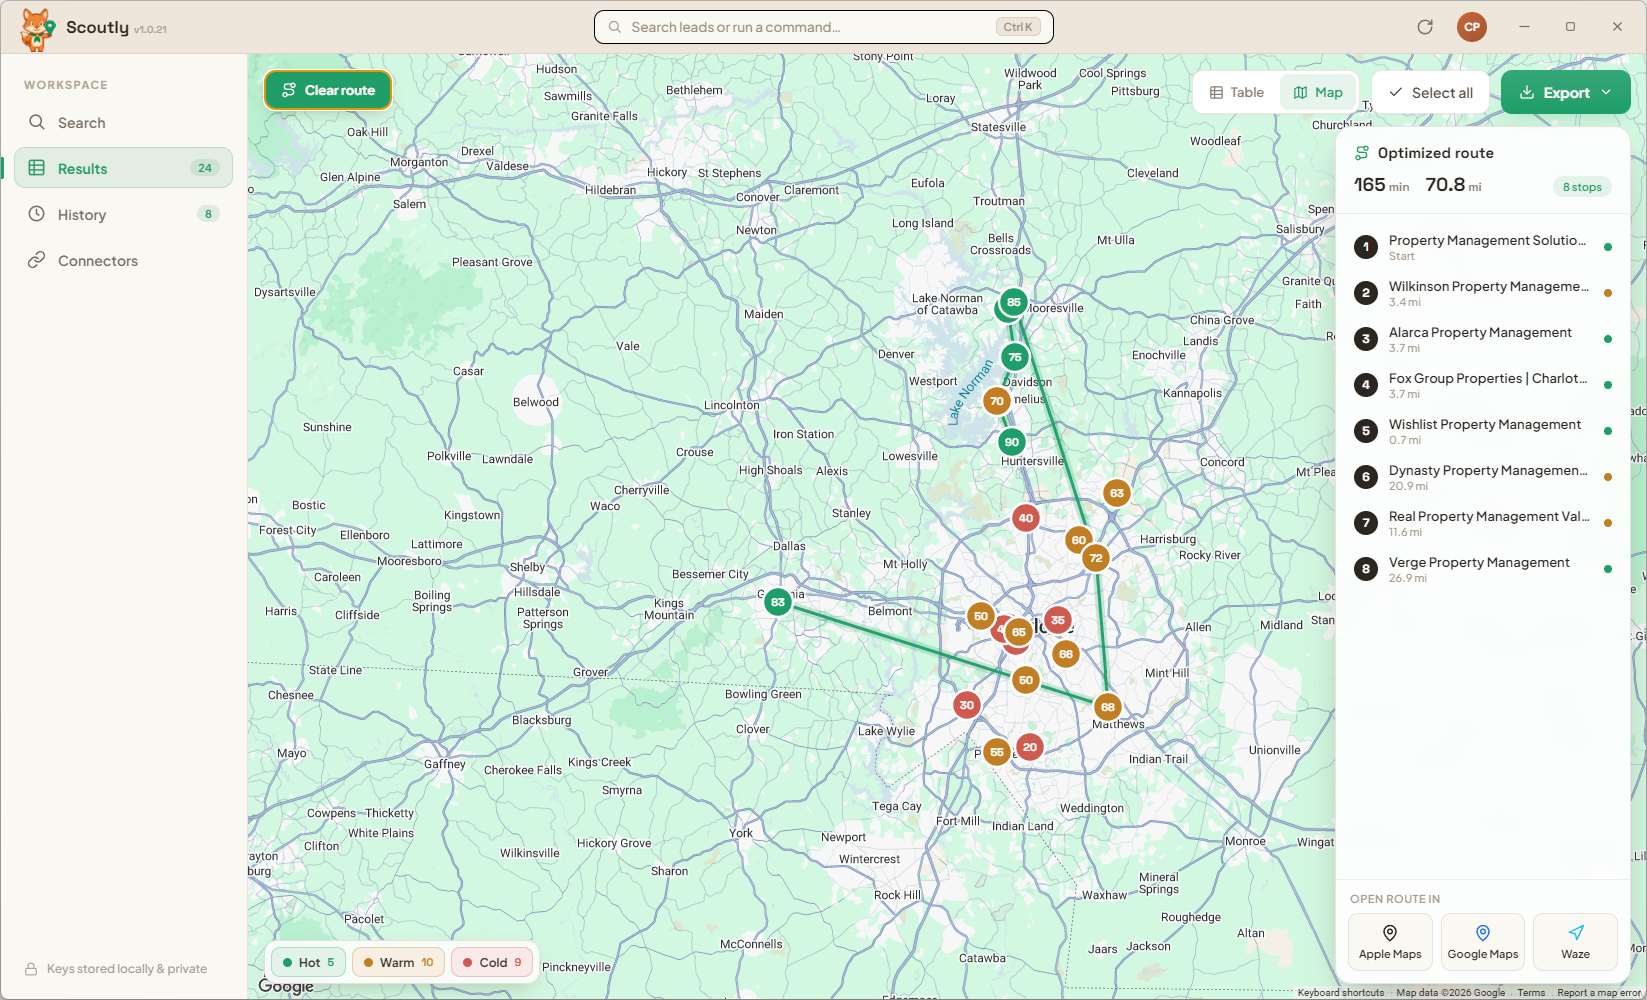Select stop 2 Wilkinson Property Management
The height and width of the screenshot is (1000, 1647).
coord(1483,293)
